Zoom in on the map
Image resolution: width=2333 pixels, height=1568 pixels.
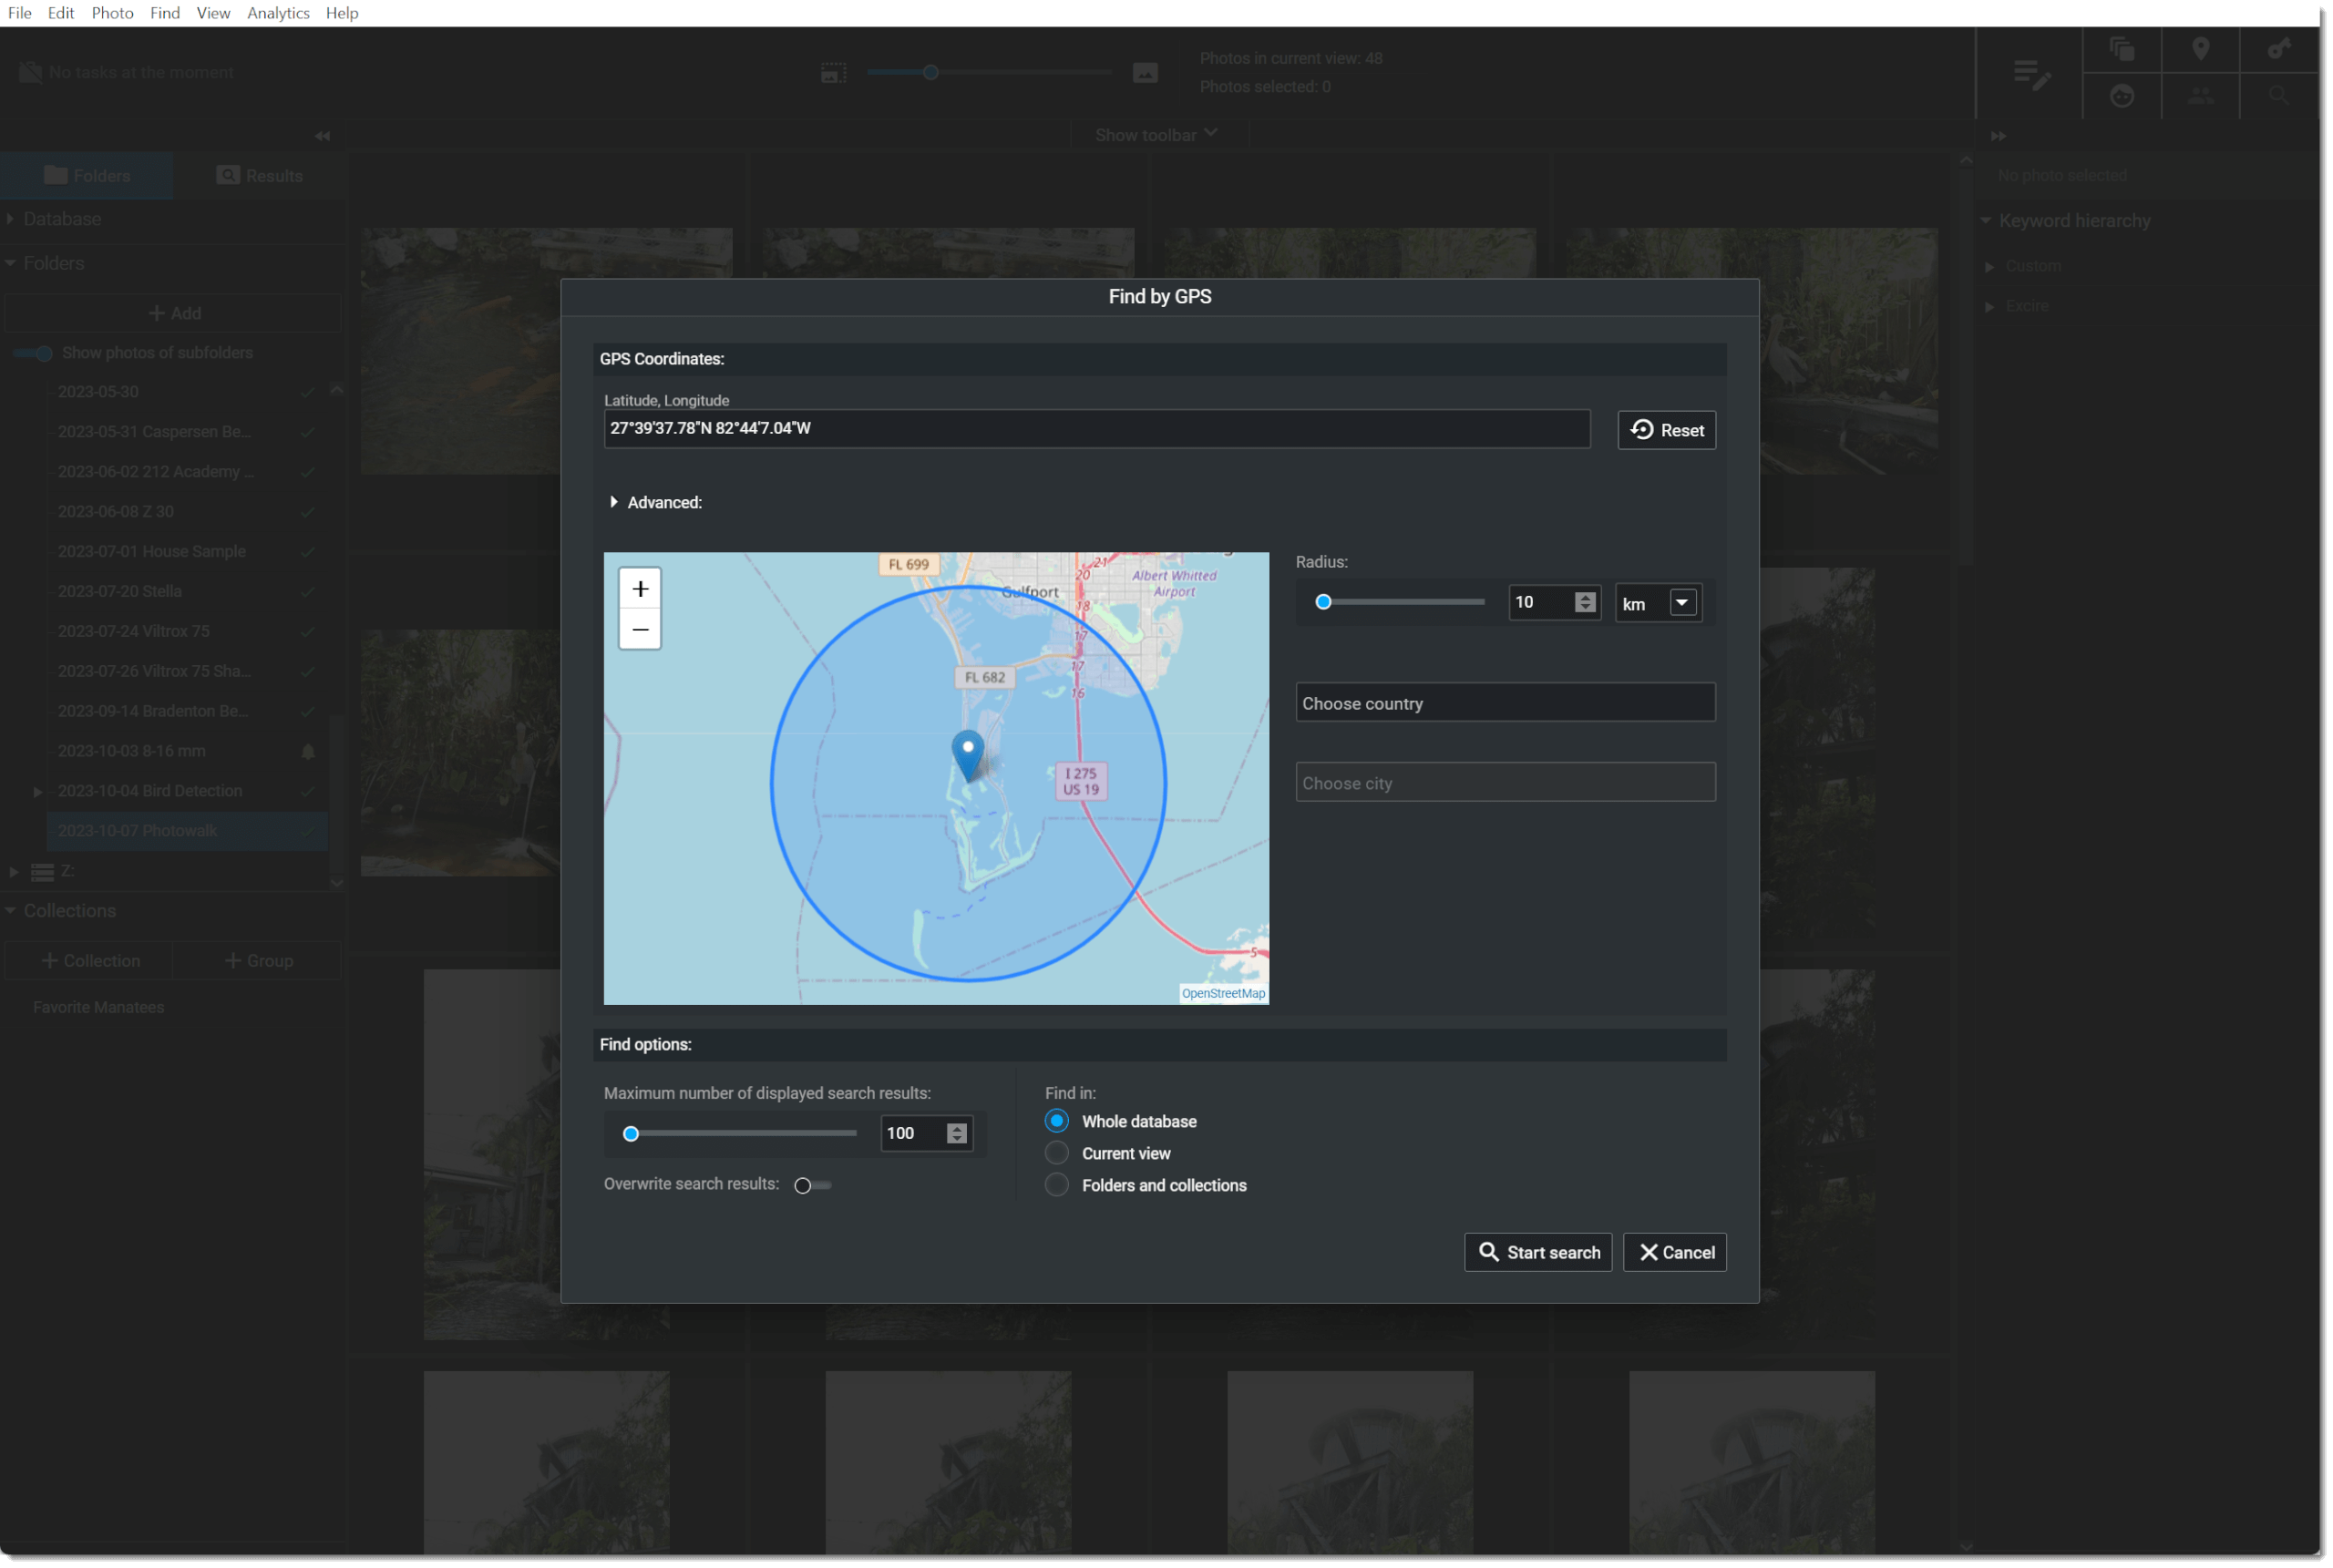(x=640, y=589)
